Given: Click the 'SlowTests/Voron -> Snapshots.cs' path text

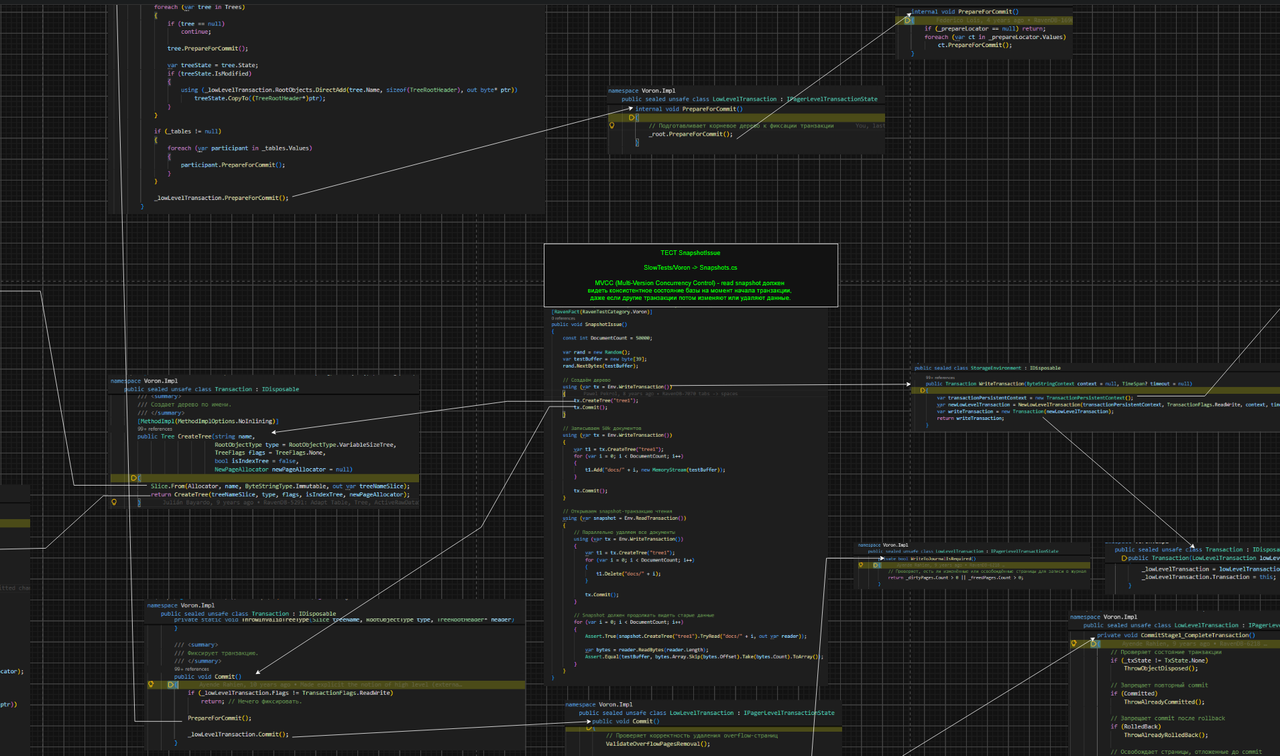Looking at the screenshot, I should tap(691, 268).
